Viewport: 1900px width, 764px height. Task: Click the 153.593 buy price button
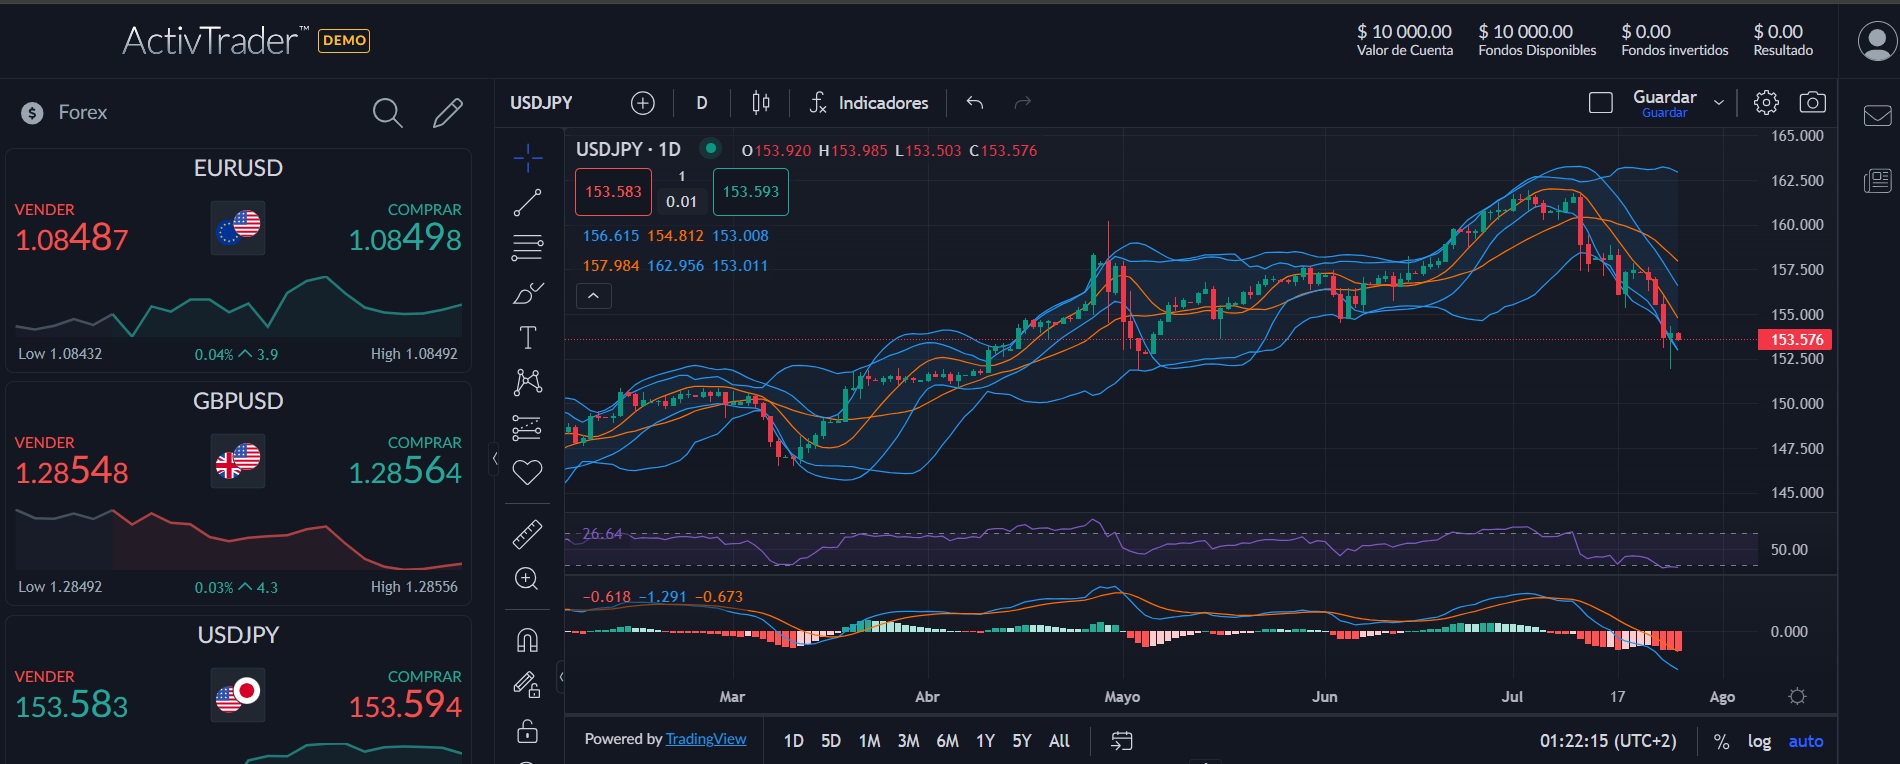tap(750, 192)
